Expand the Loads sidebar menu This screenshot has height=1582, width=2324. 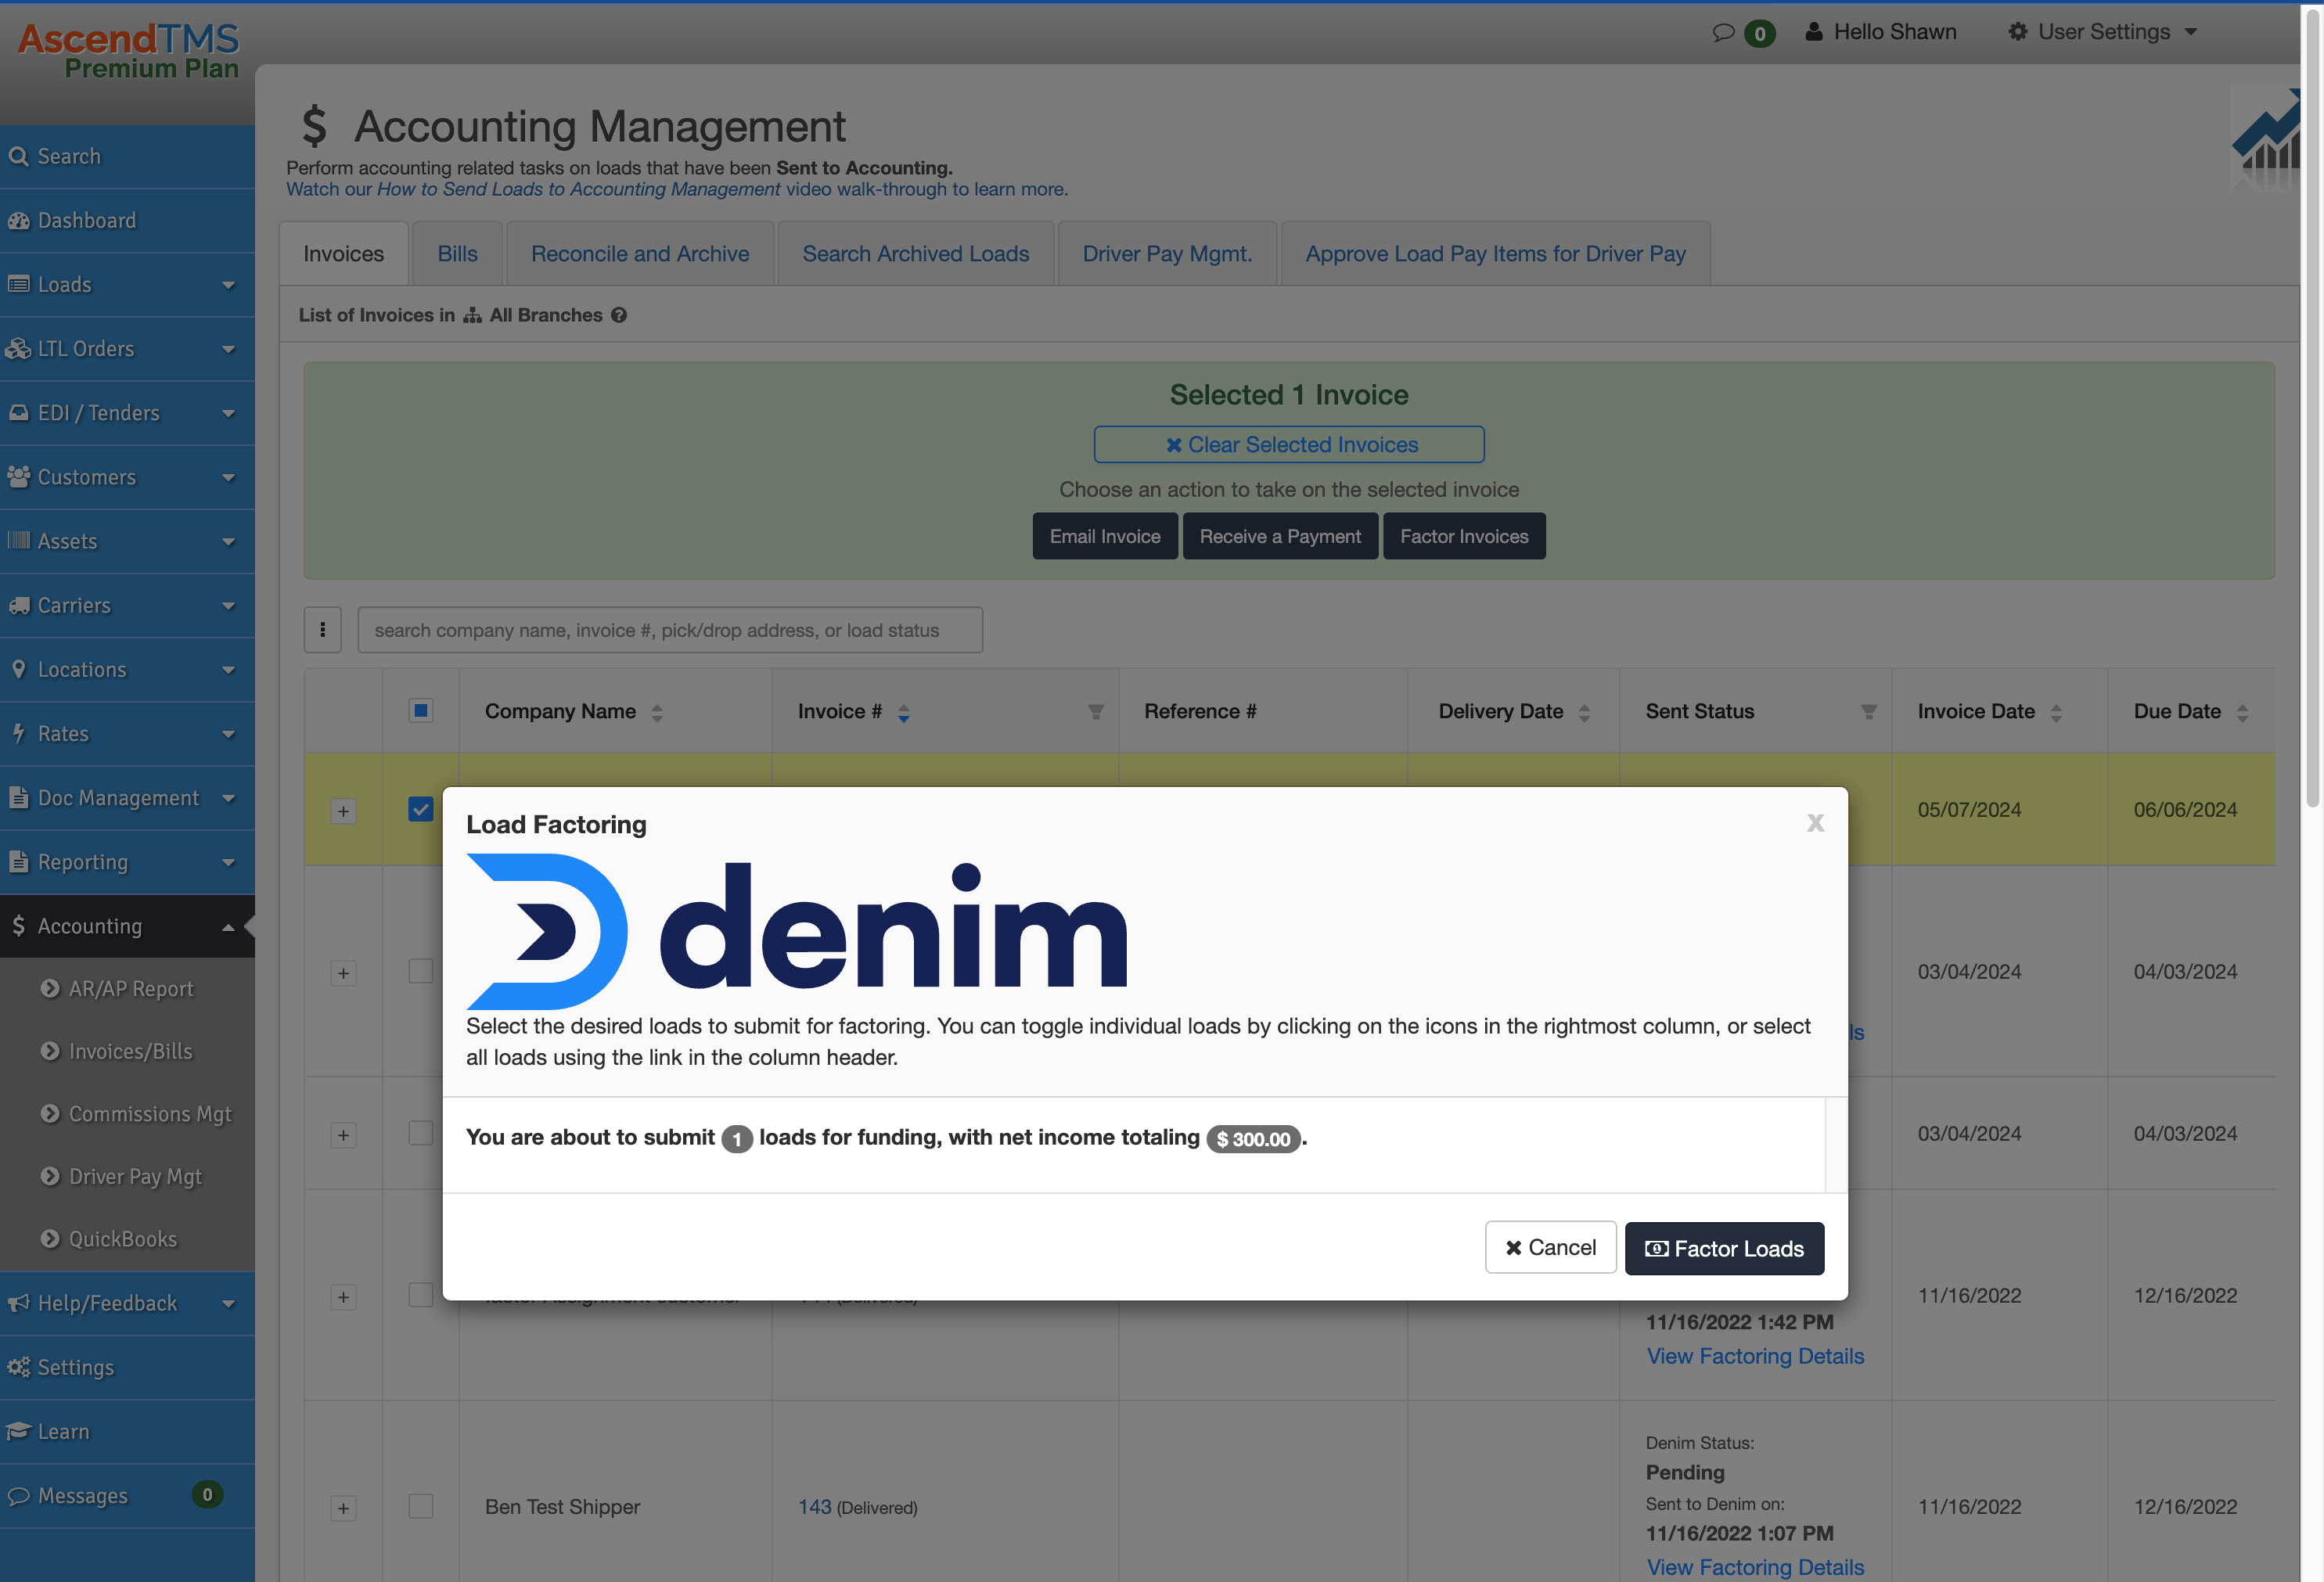(228, 285)
